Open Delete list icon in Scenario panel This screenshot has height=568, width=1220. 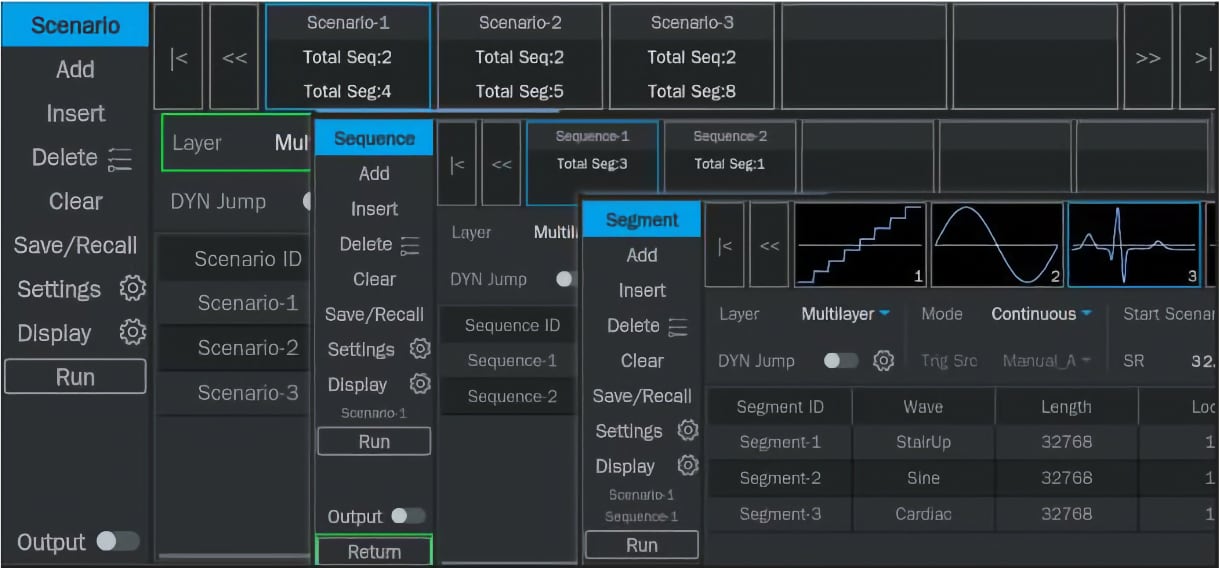(x=121, y=158)
